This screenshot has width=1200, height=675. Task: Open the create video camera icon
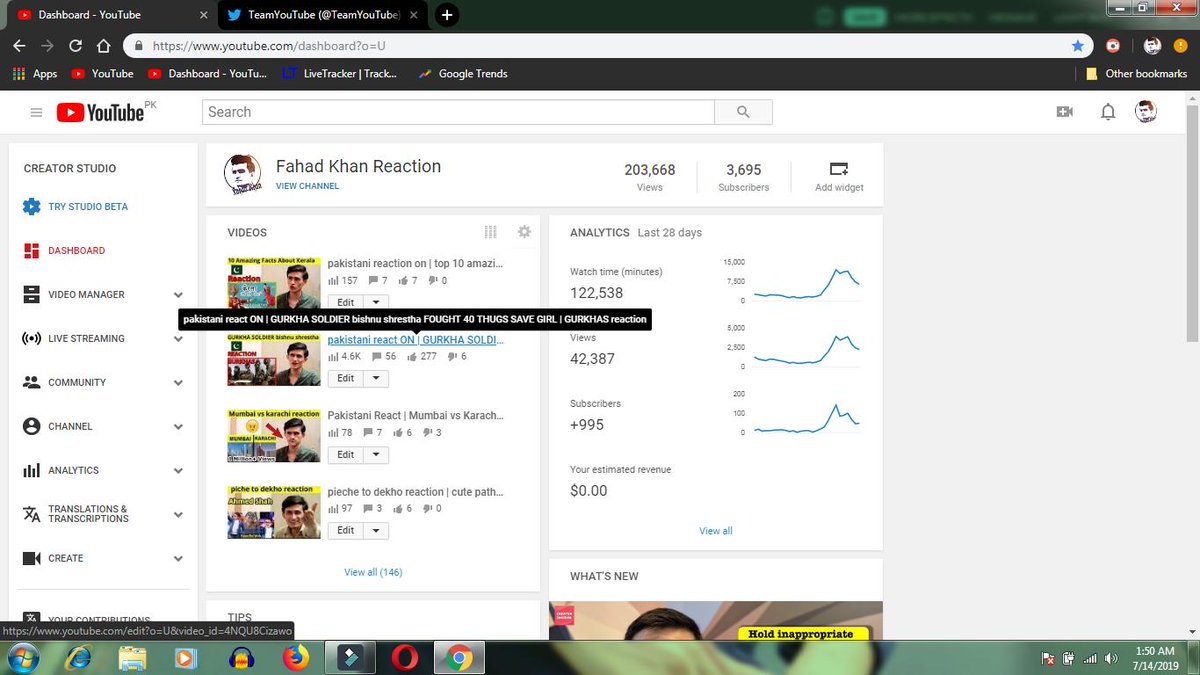click(1064, 112)
